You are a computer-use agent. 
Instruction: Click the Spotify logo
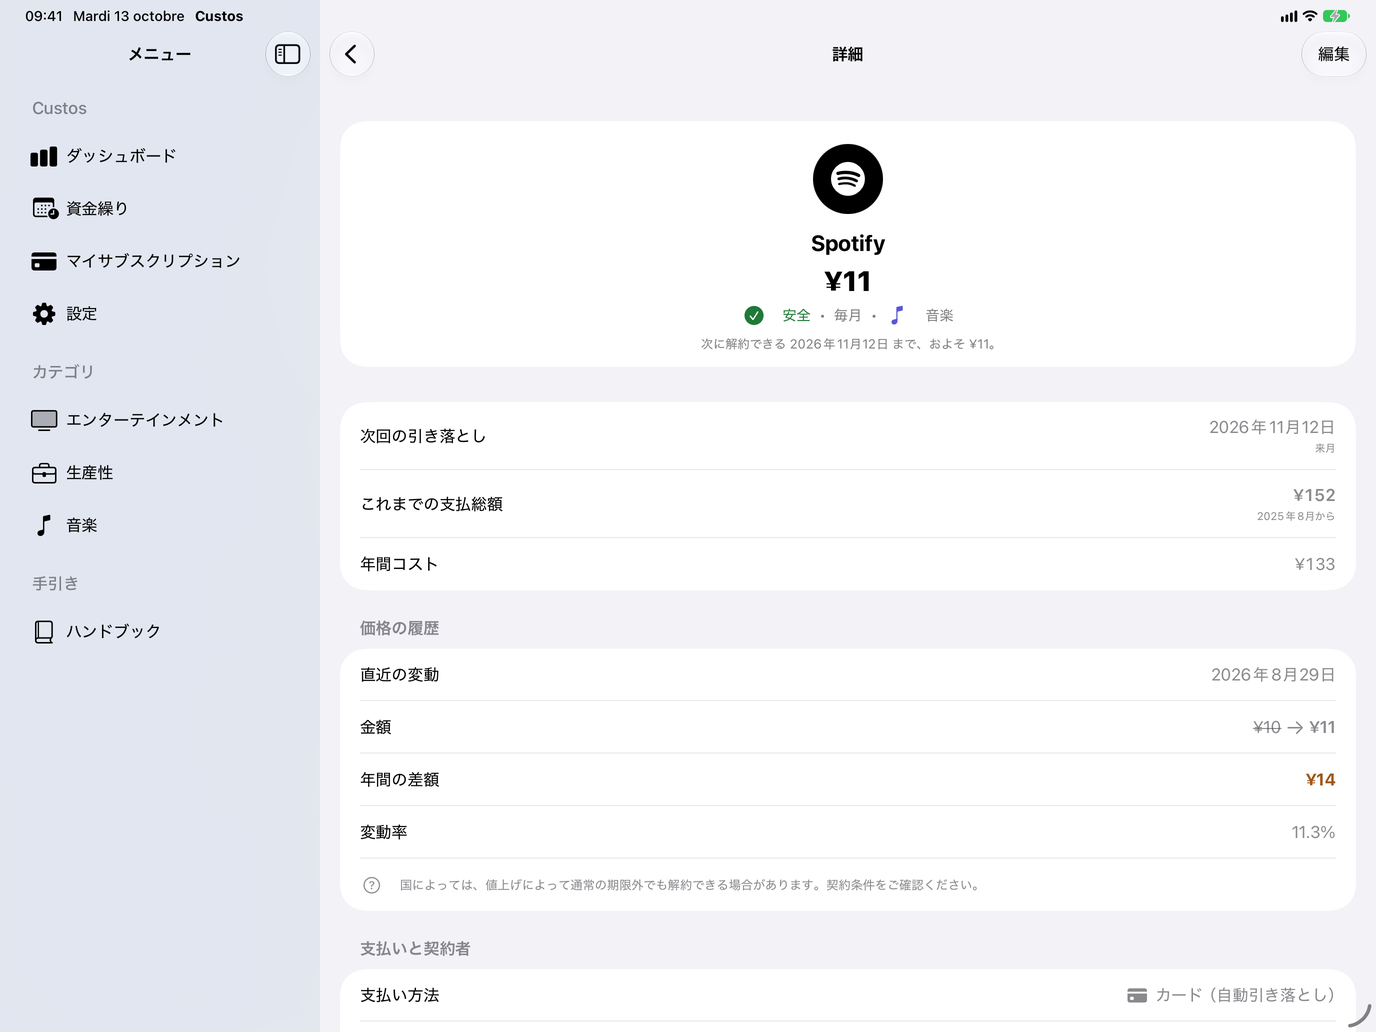tap(848, 179)
